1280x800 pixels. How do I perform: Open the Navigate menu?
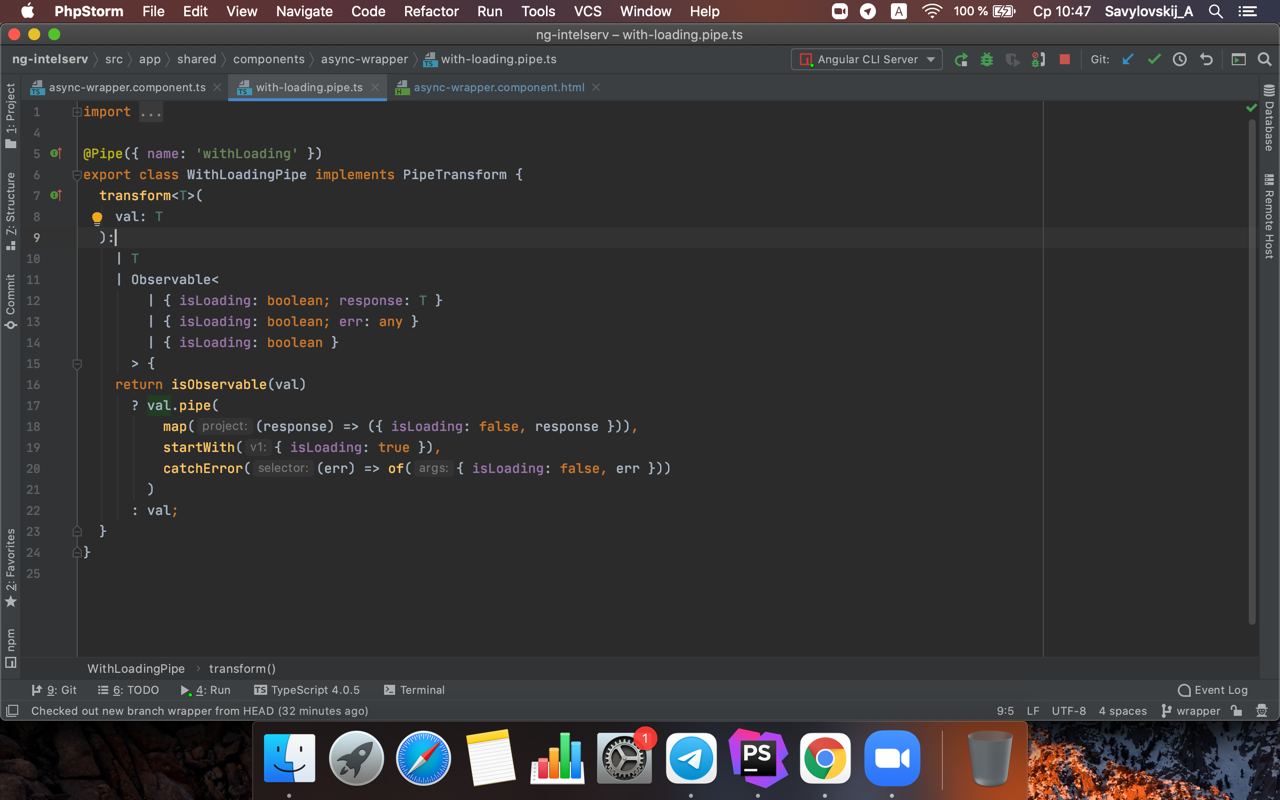tap(304, 11)
